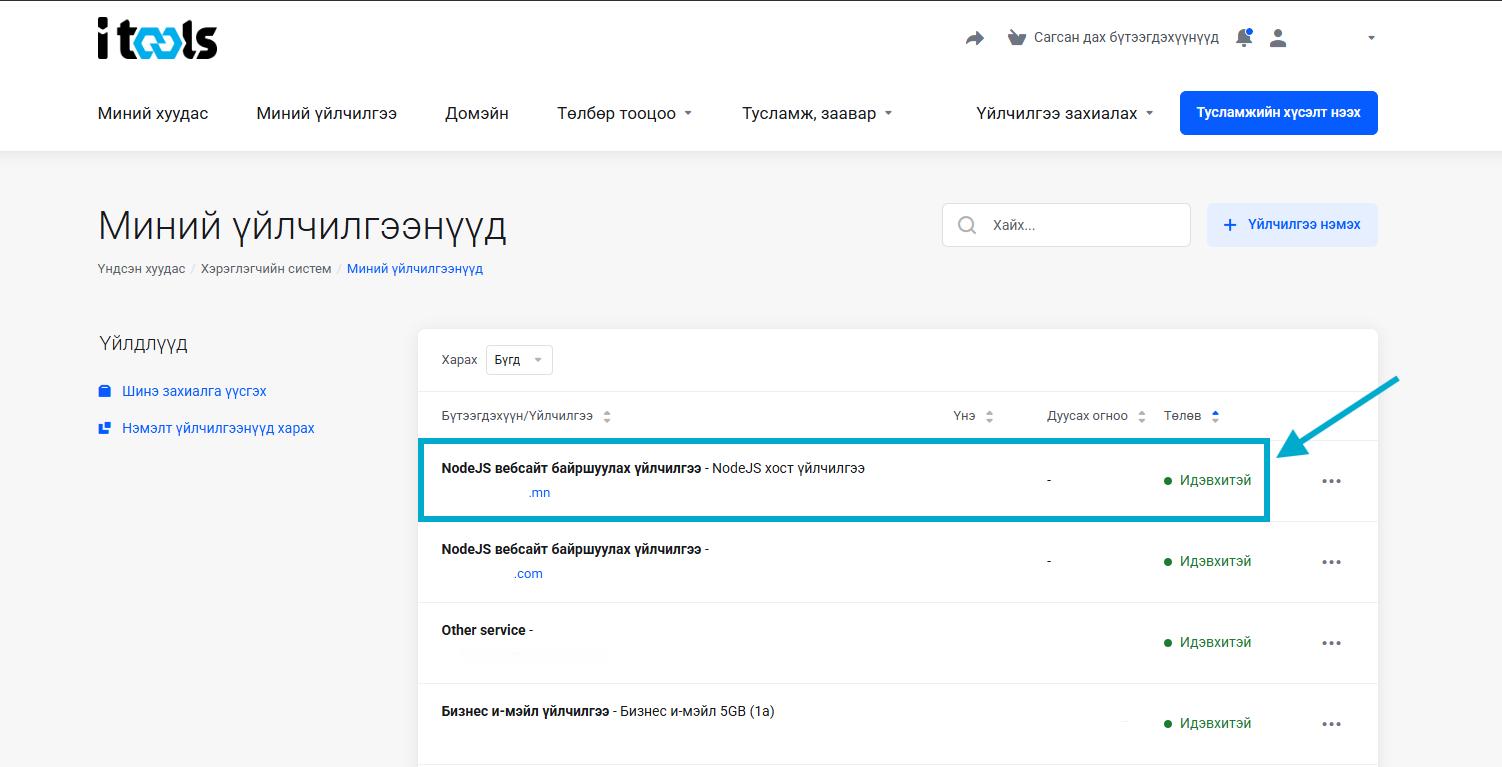Viewport: 1502px width, 767px height.
Task: Click Үндсэн хуудас breadcrumb
Action: 141,269
